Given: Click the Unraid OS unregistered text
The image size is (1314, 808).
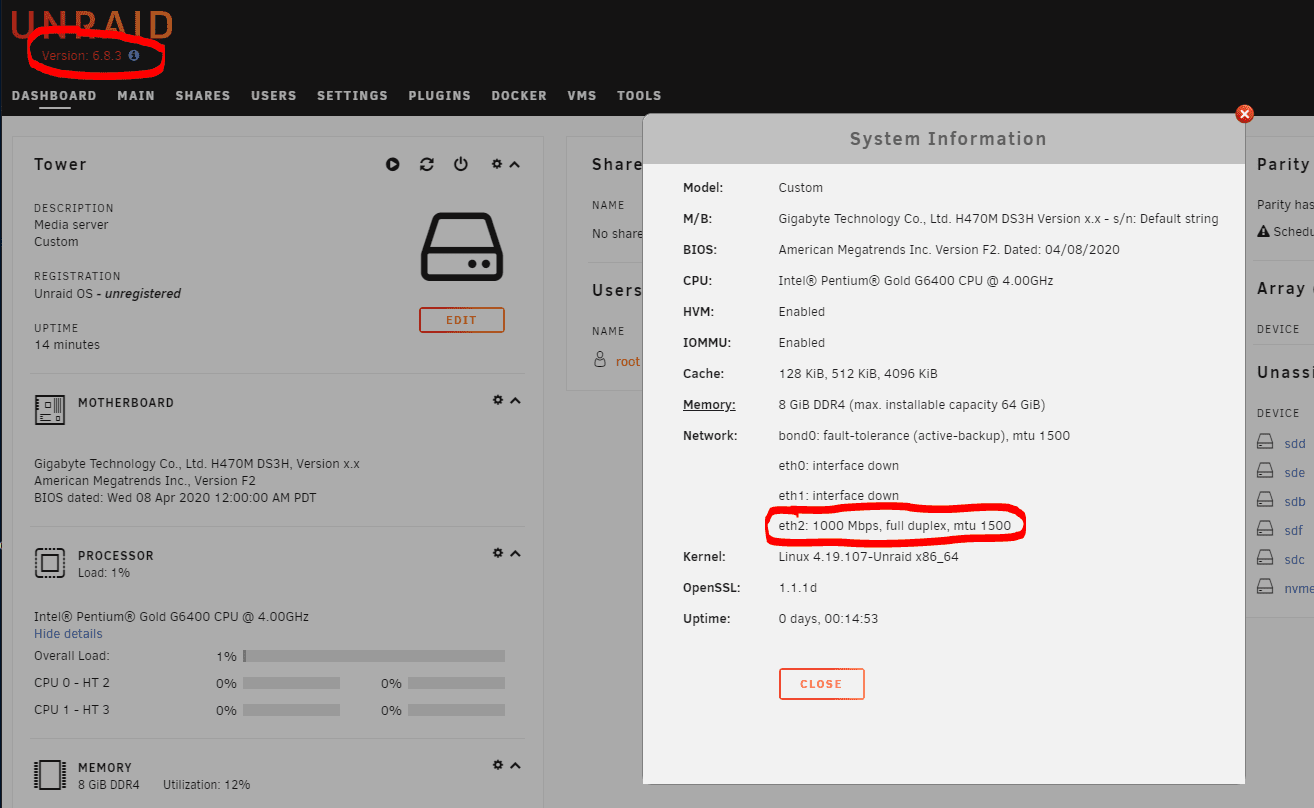Looking at the screenshot, I should pos(108,294).
